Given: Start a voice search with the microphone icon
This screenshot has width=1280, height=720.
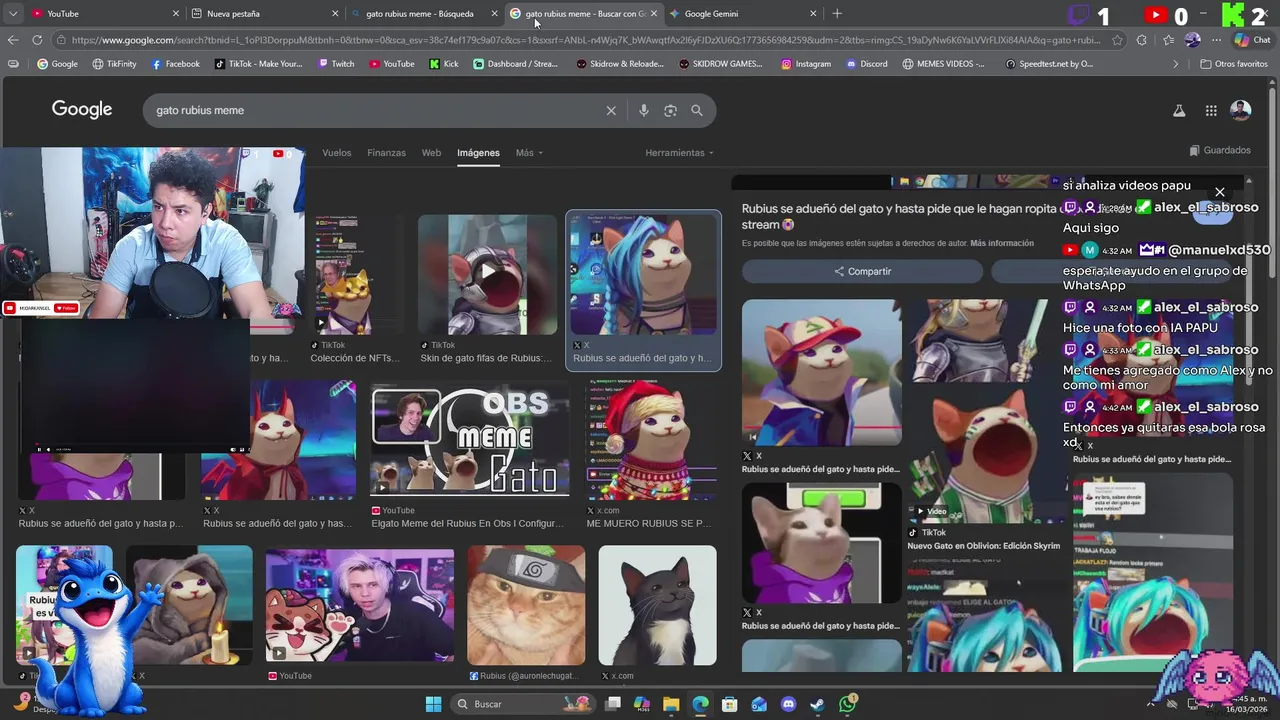Looking at the screenshot, I should coord(643,110).
